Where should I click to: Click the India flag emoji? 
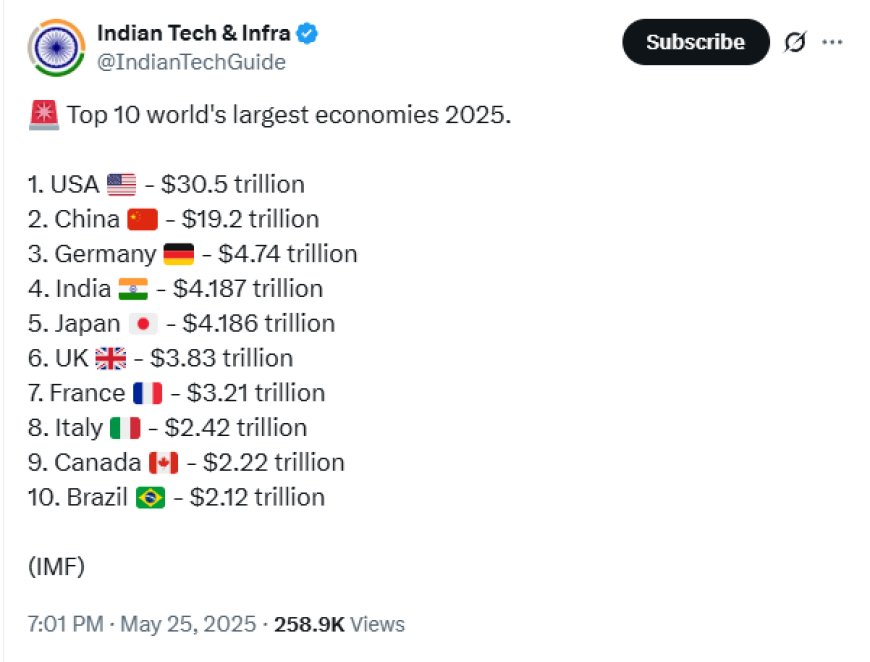tap(133, 289)
